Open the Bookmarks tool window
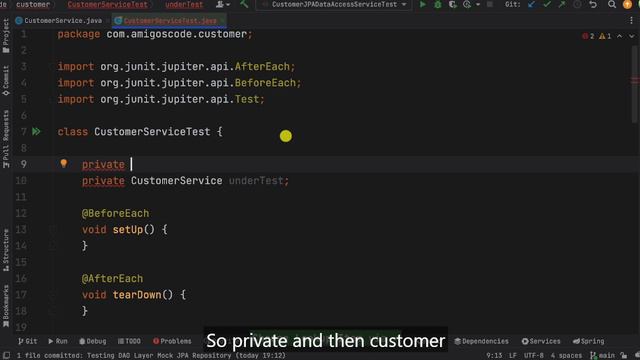The image size is (640, 360). (x=6, y=306)
